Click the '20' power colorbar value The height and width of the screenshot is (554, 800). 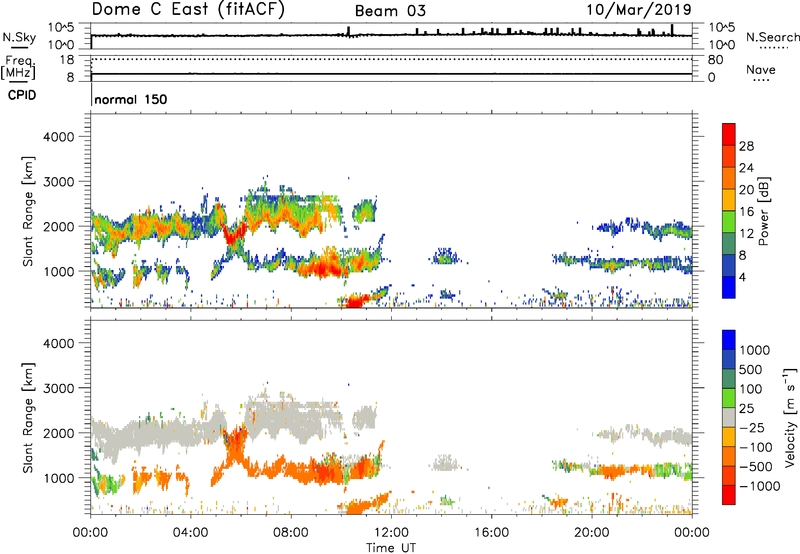coord(746,190)
